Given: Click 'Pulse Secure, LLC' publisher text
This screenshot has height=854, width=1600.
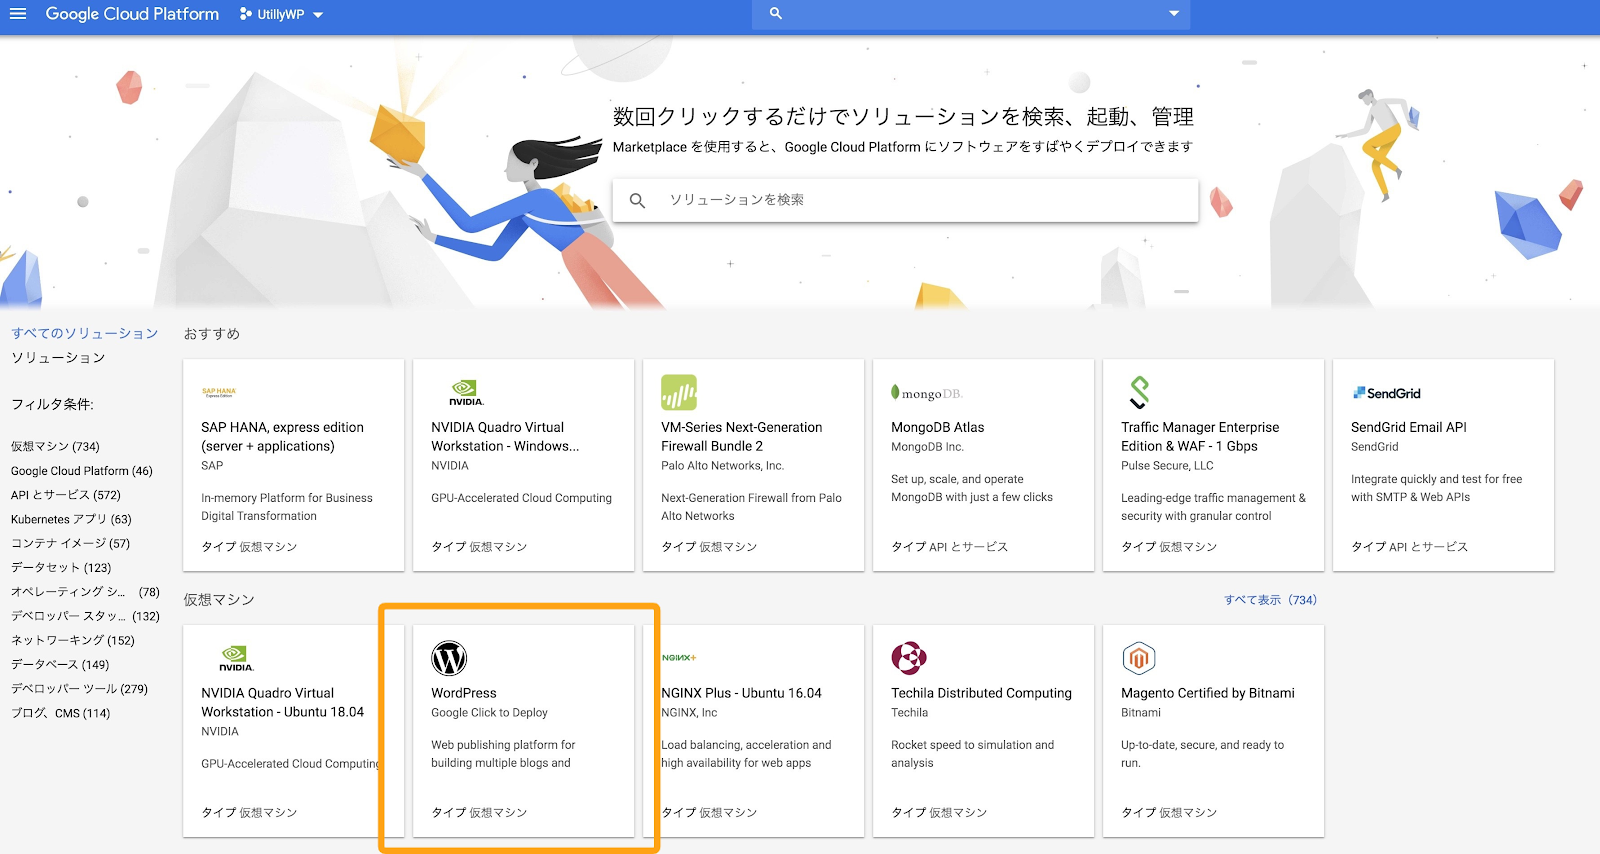Looking at the screenshot, I should click(1167, 466).
